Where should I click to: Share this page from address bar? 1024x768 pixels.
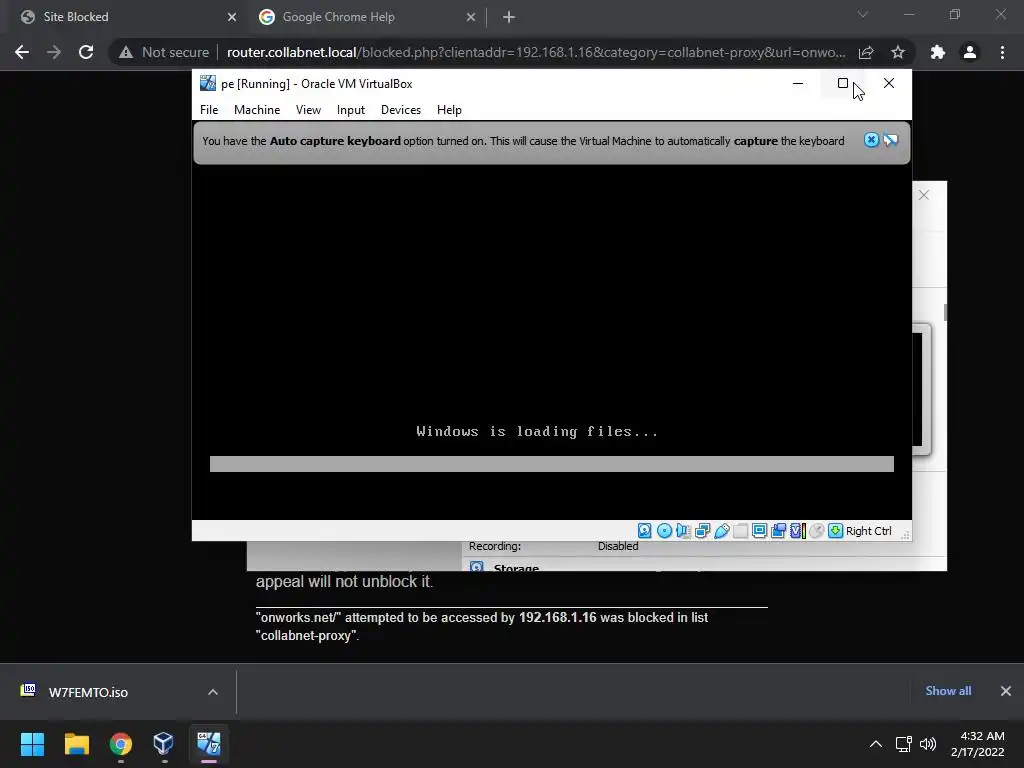click(866, 52)
